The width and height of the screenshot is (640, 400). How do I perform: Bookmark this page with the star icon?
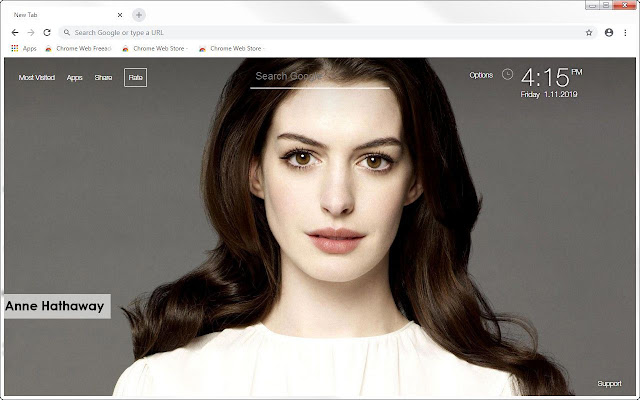point(589,33)
